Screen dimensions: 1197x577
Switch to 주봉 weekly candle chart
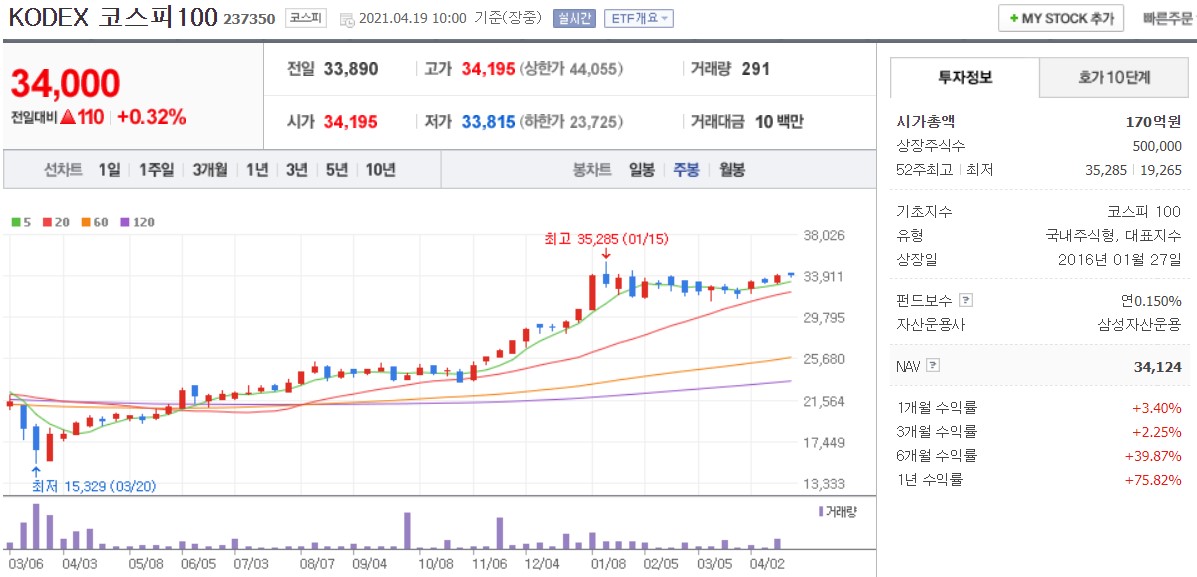point(686,169)
